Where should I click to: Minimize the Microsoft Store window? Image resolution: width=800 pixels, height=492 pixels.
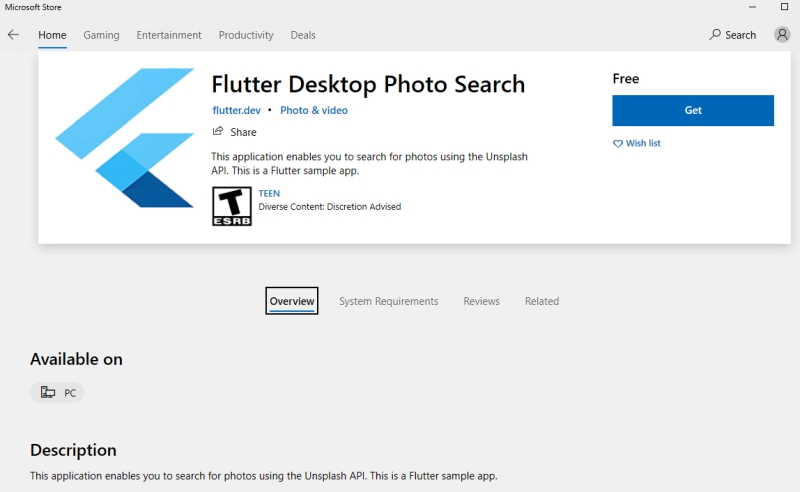pyautogui.click(x=752, y=7)
